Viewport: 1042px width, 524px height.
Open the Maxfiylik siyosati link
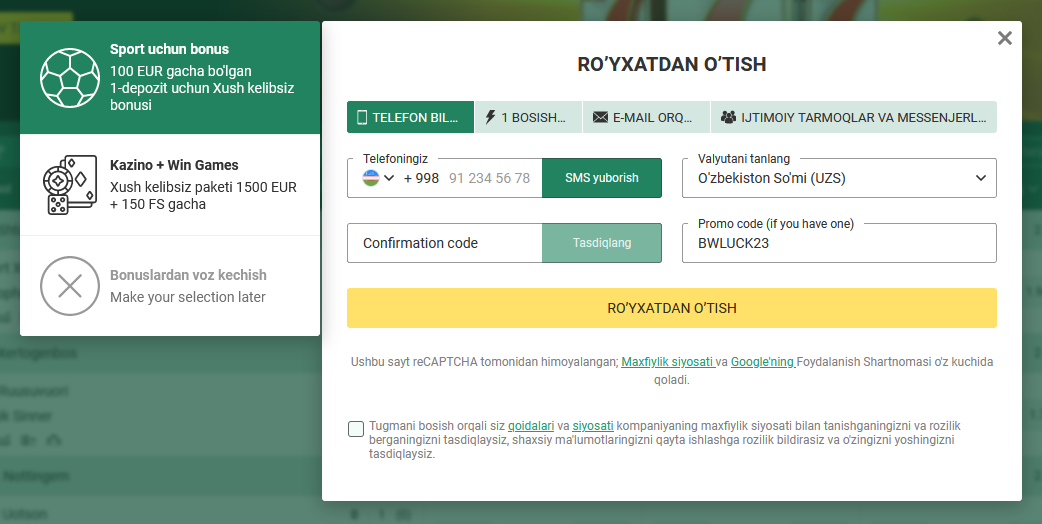pos(667,362)
